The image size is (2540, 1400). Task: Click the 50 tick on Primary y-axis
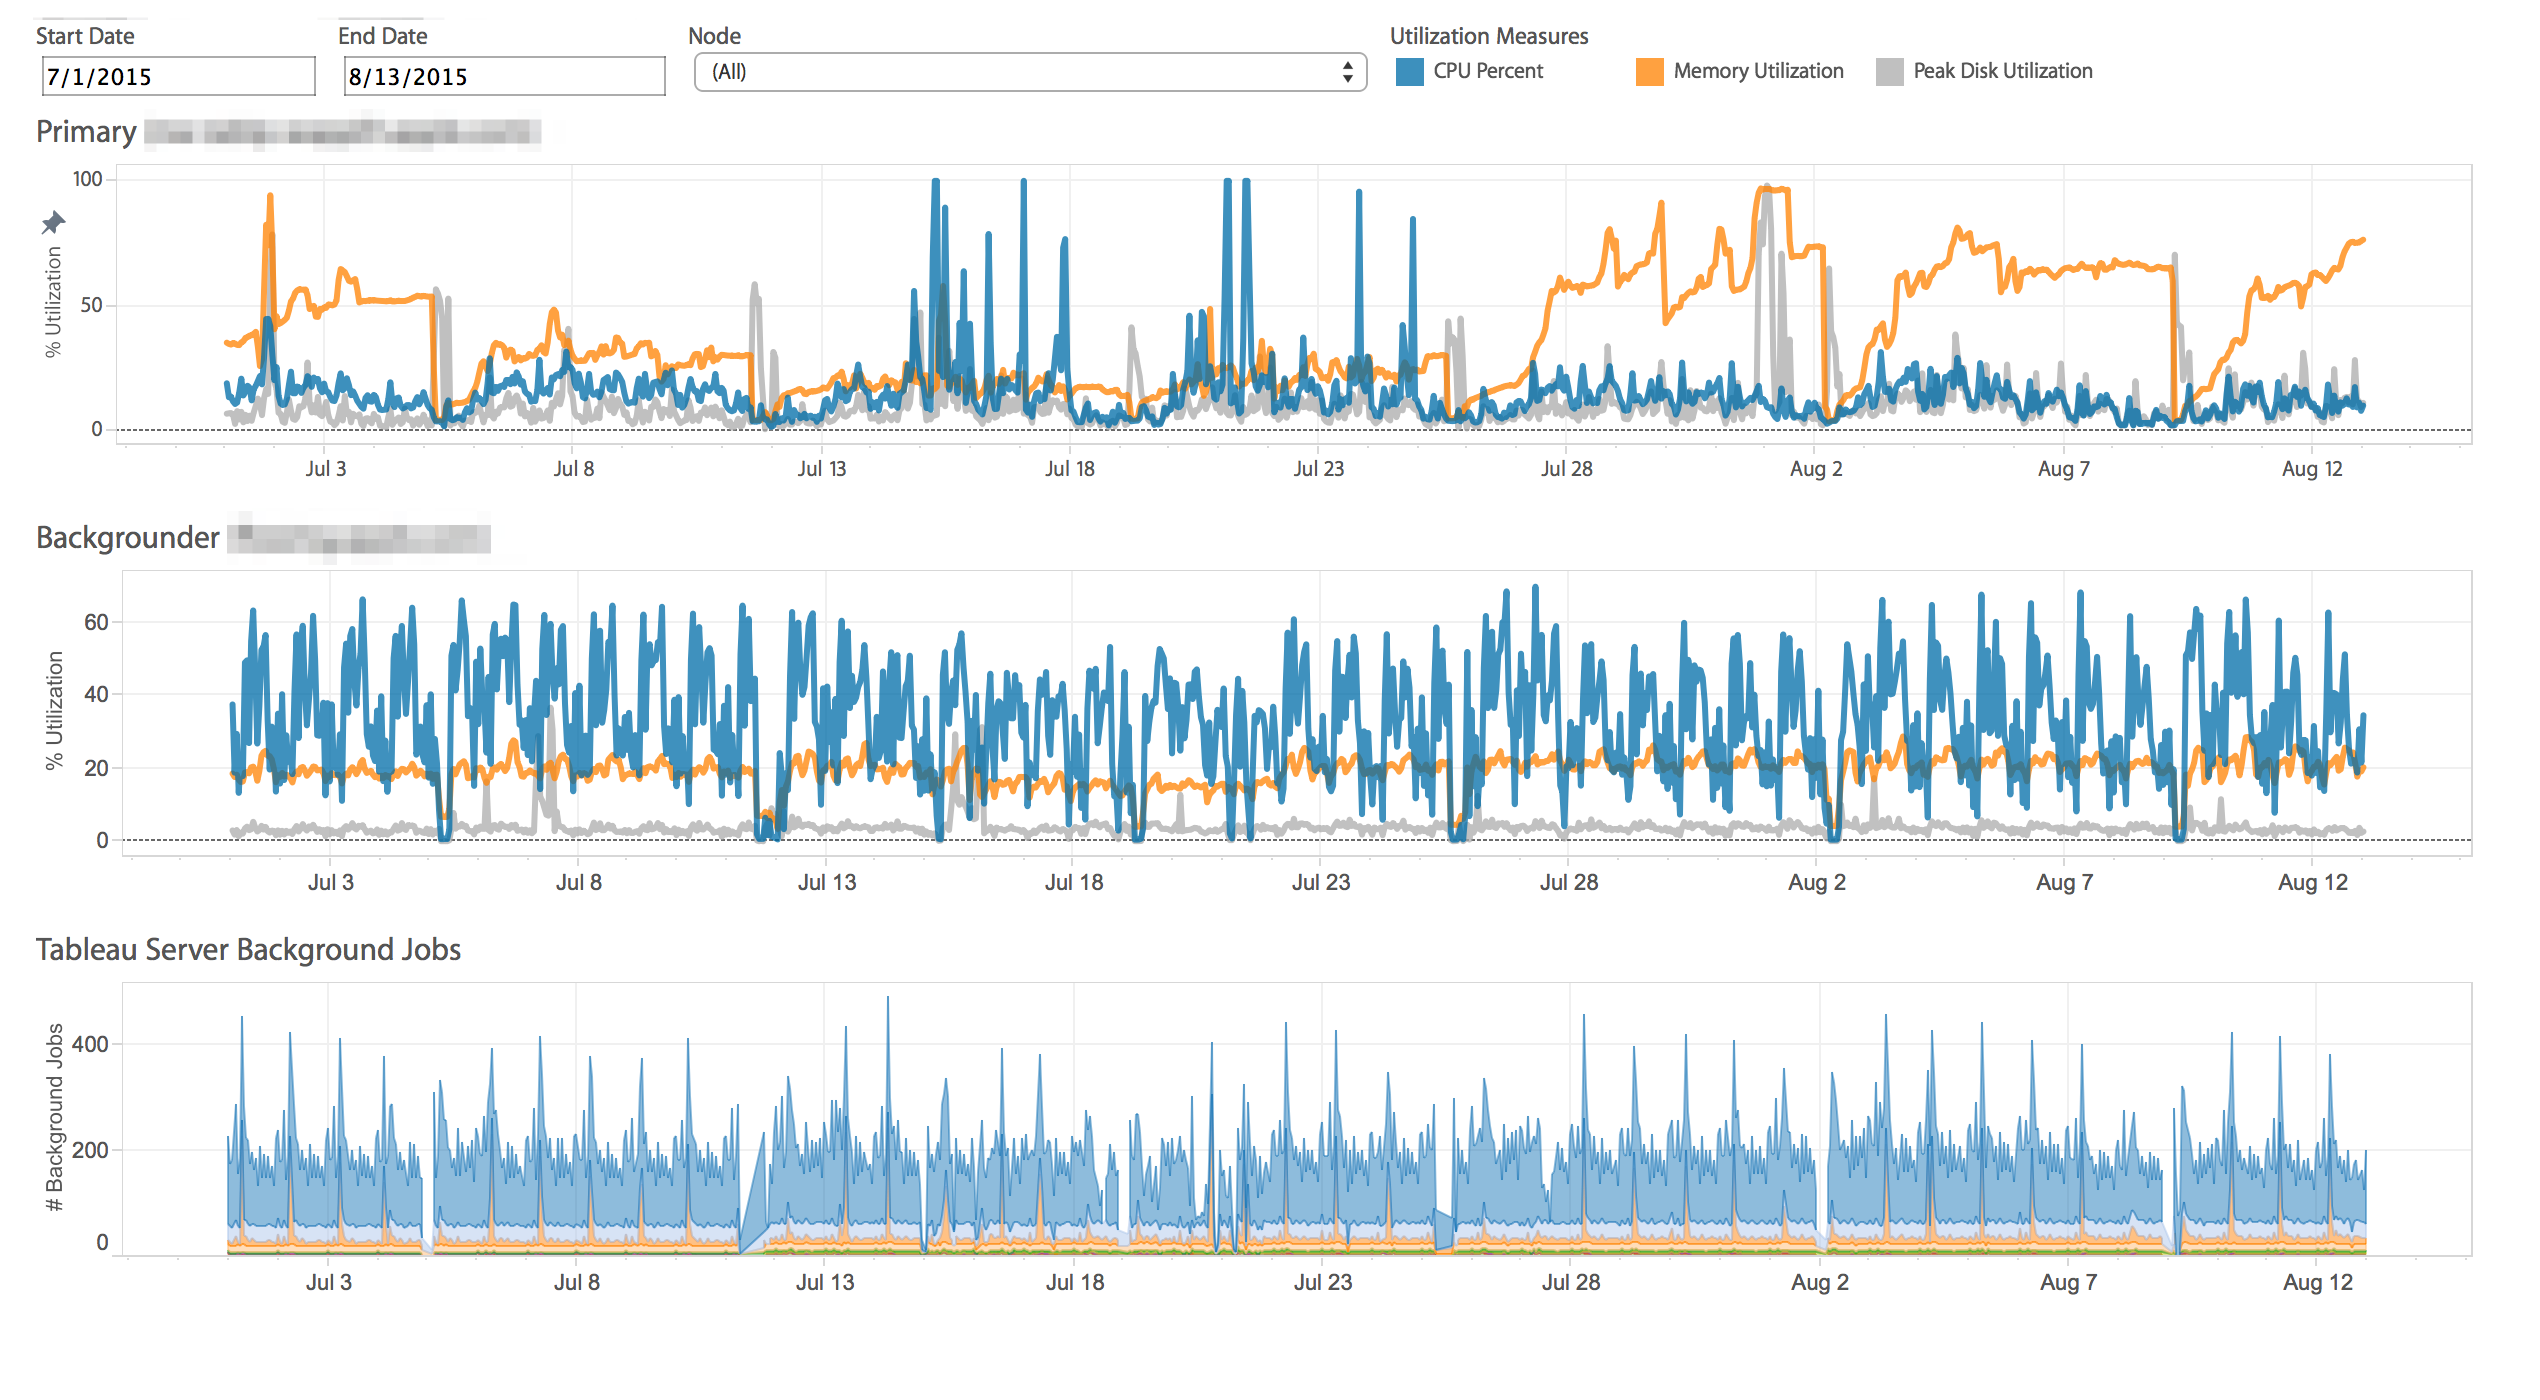point(92,304)
